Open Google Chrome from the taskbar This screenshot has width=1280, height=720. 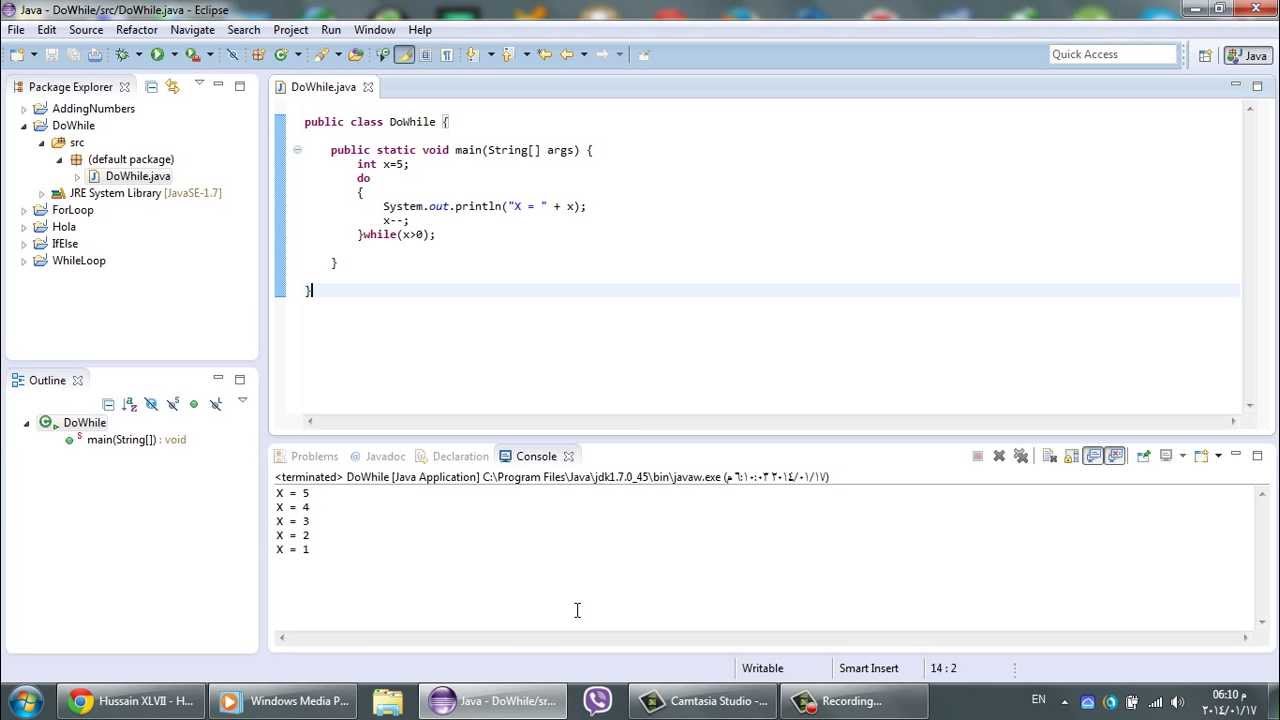[x=132, y=701]
